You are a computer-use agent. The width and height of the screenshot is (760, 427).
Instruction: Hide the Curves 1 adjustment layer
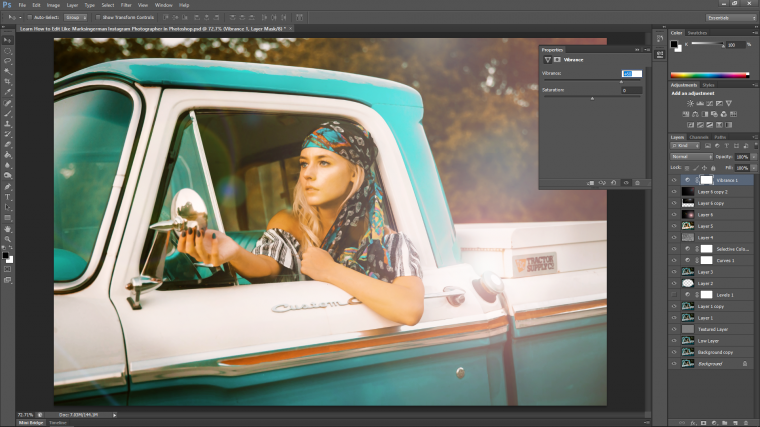click(x=674, y=260)
